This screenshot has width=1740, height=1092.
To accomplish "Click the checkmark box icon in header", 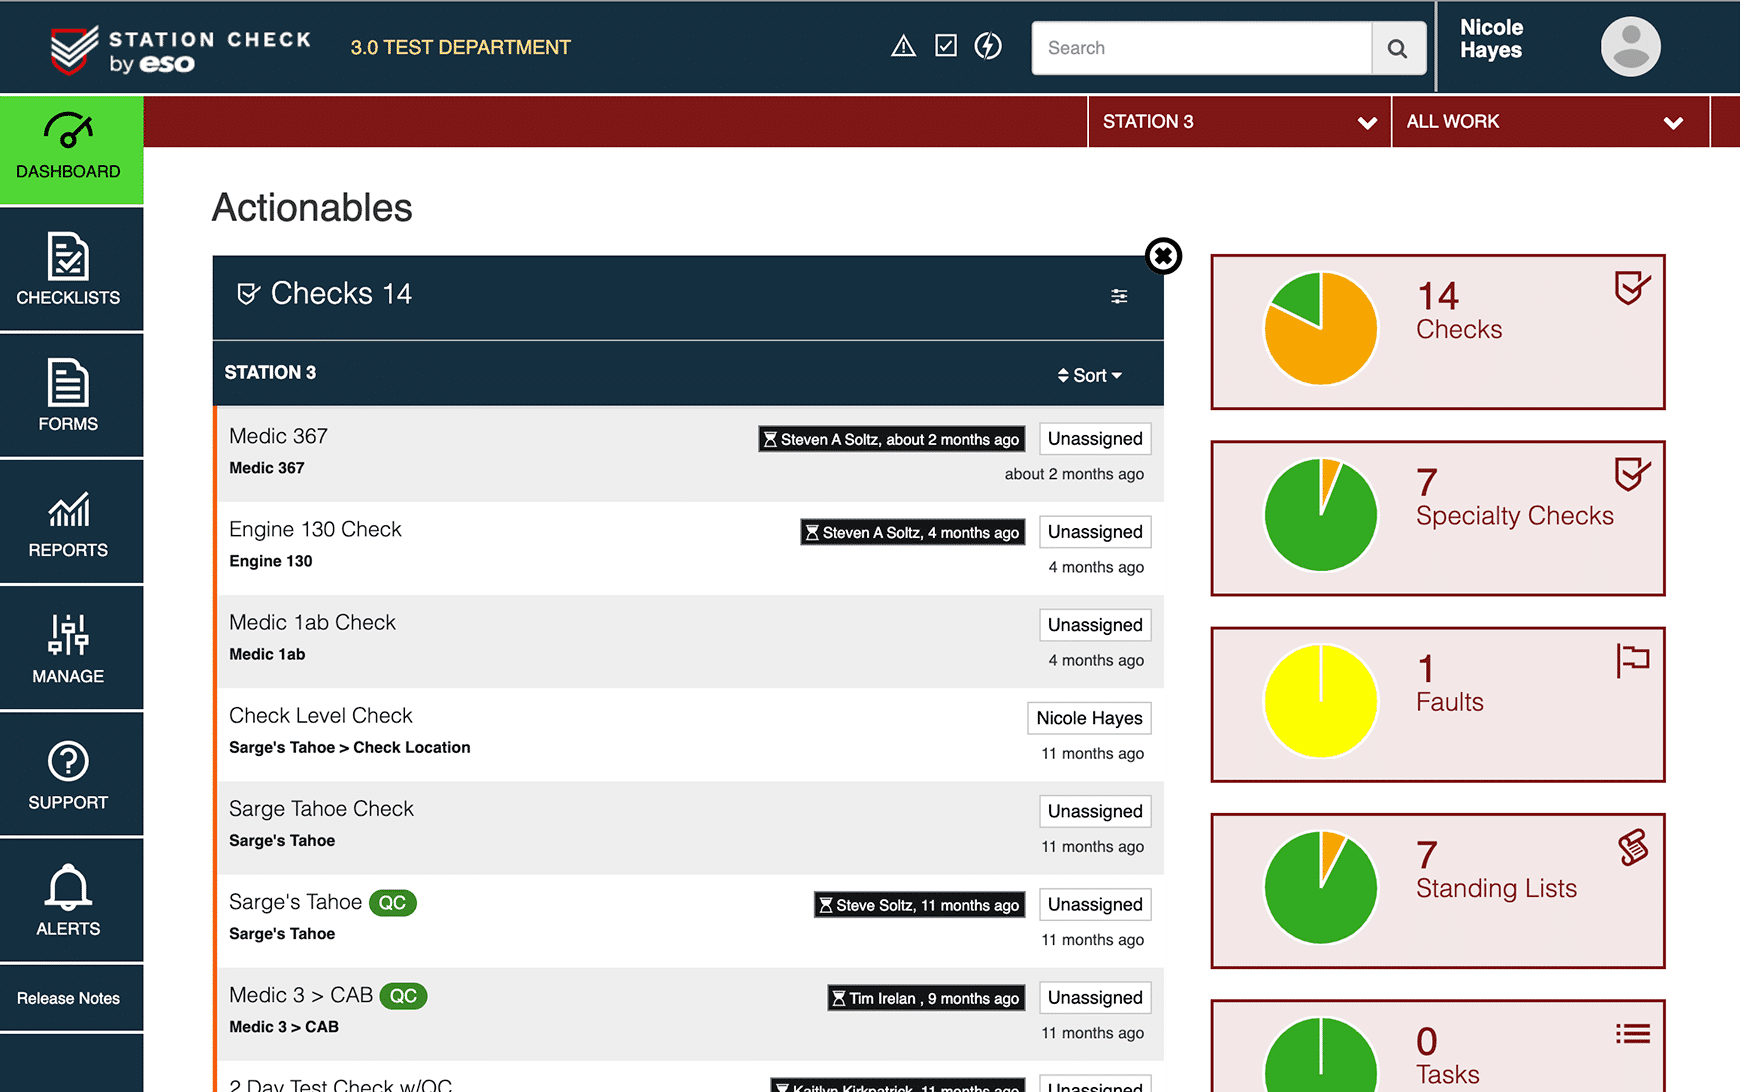I will [x=946, y=46].
